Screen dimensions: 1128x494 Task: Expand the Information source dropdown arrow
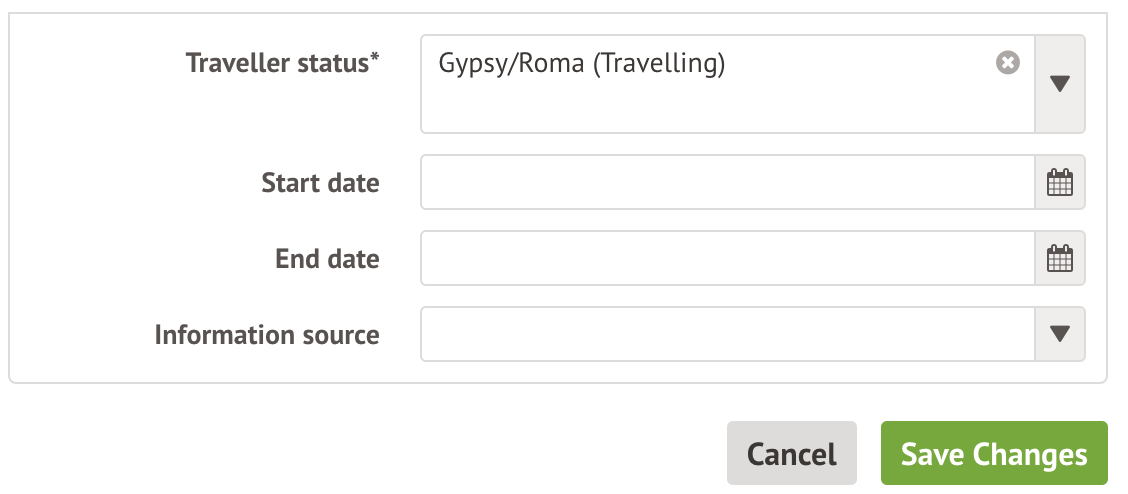click(1060, 334)
